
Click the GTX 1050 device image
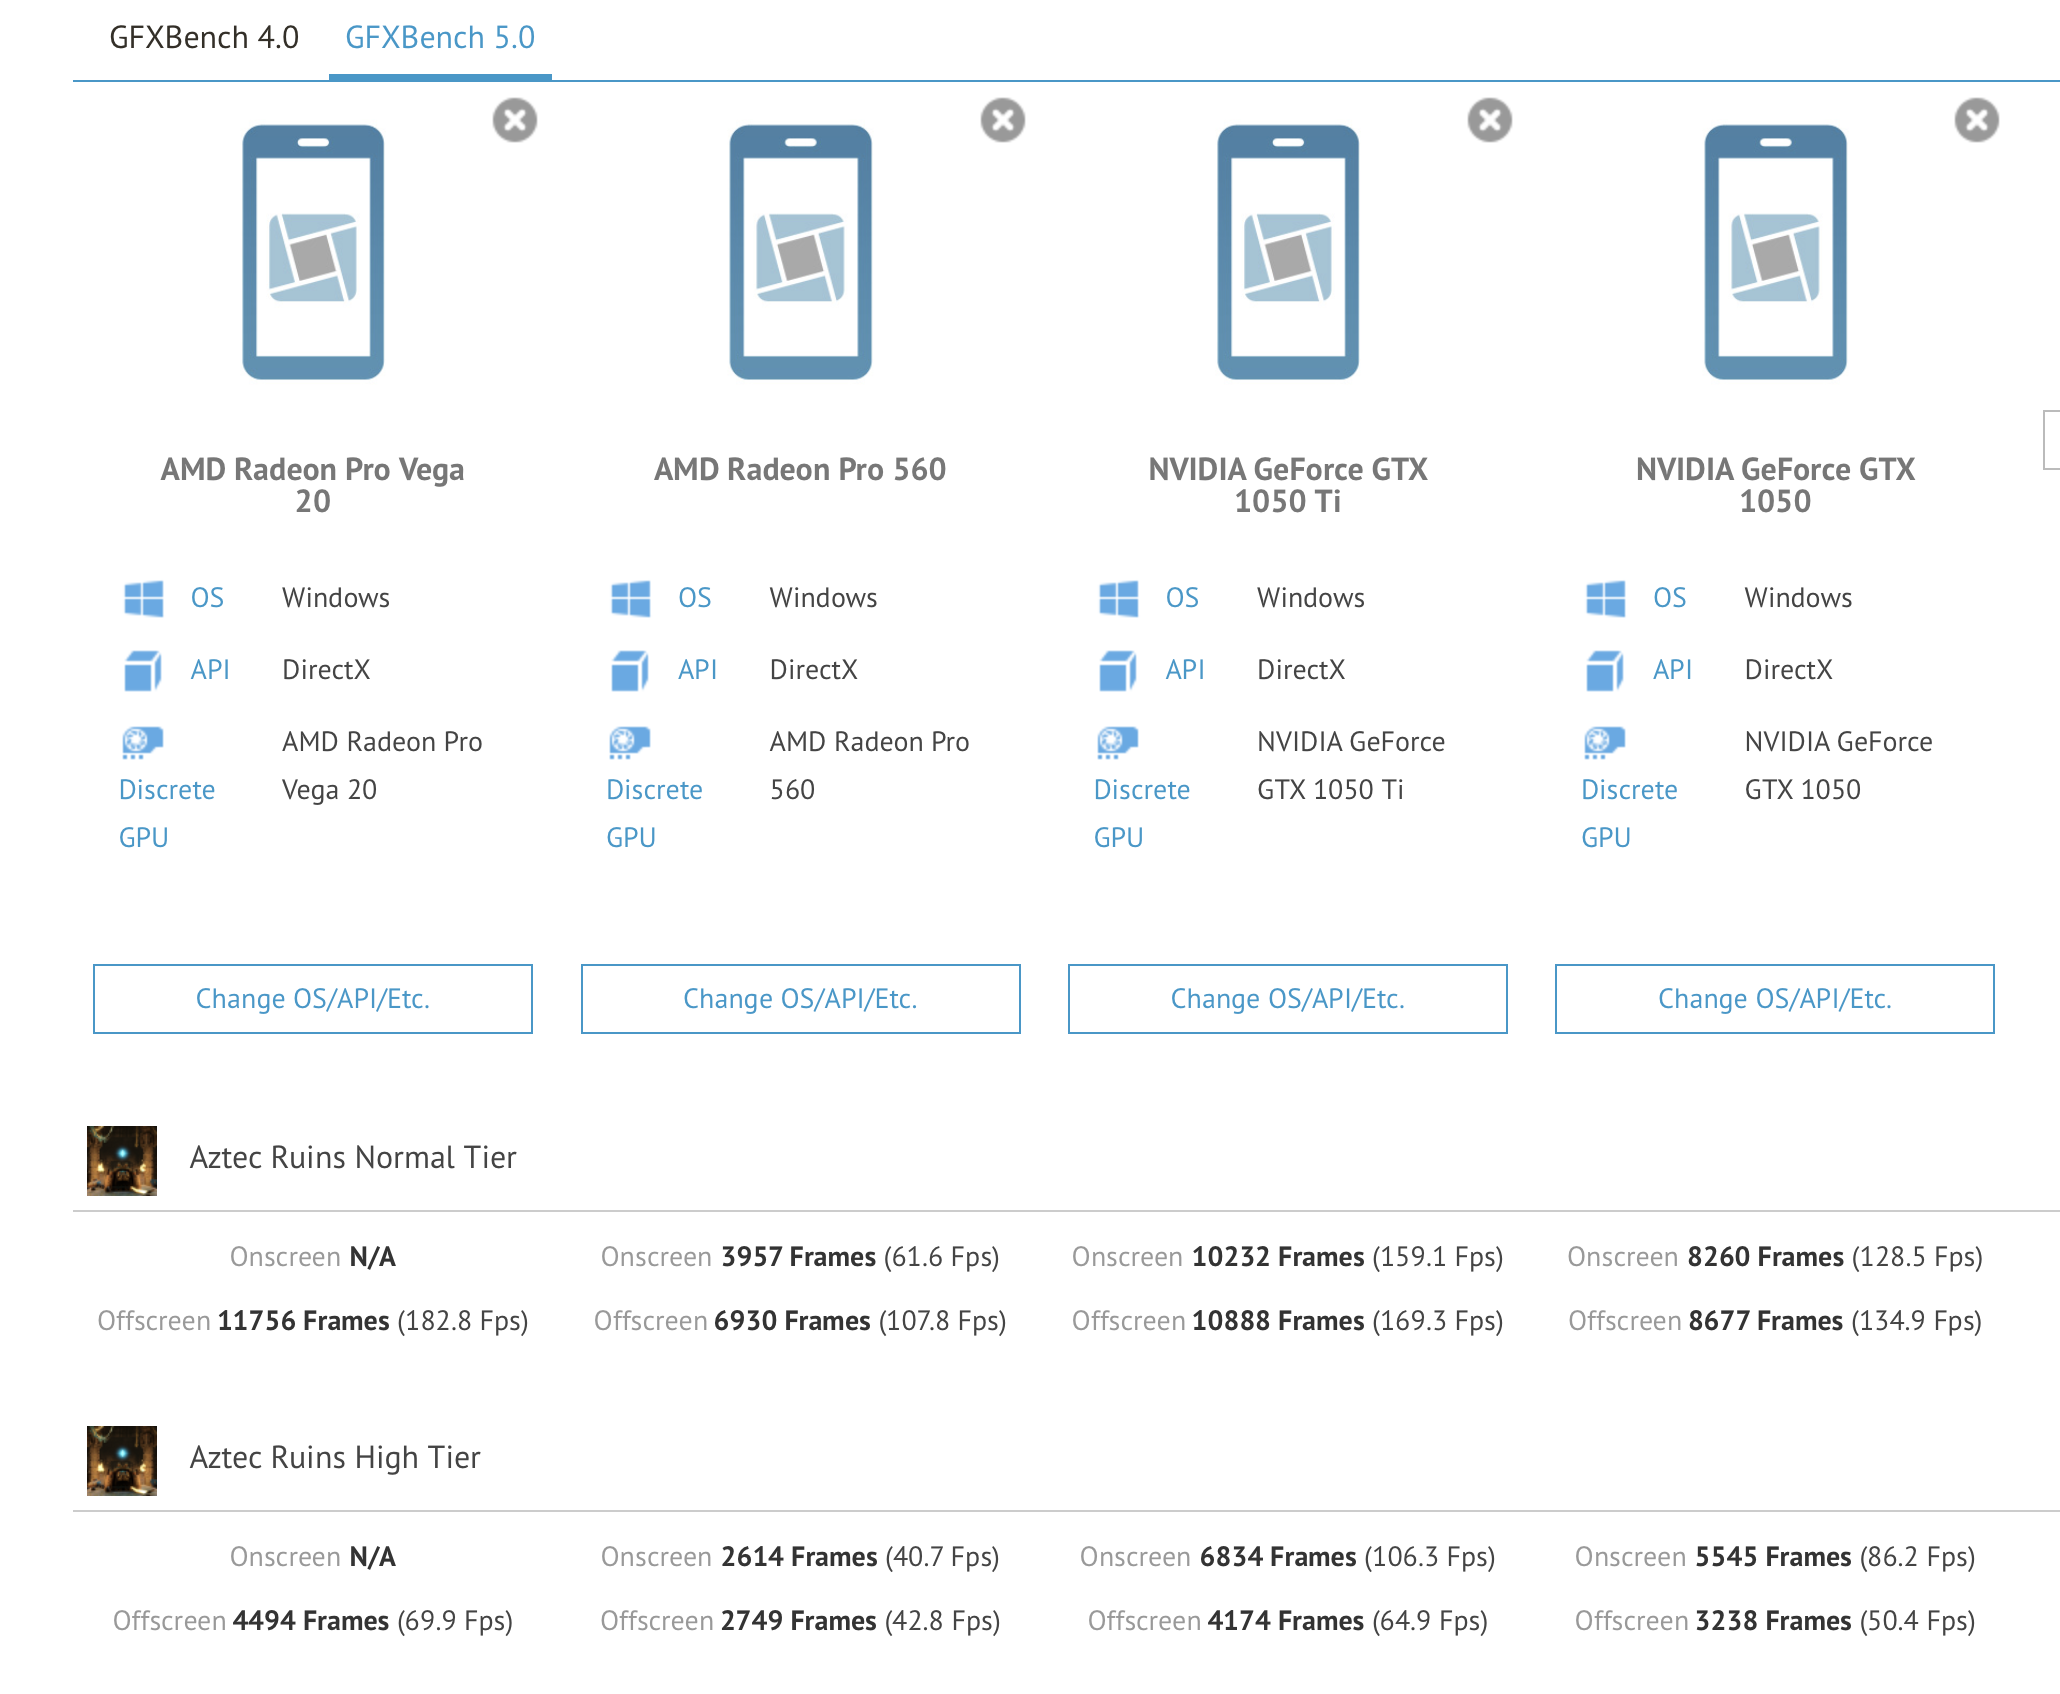coord(1775,252)
